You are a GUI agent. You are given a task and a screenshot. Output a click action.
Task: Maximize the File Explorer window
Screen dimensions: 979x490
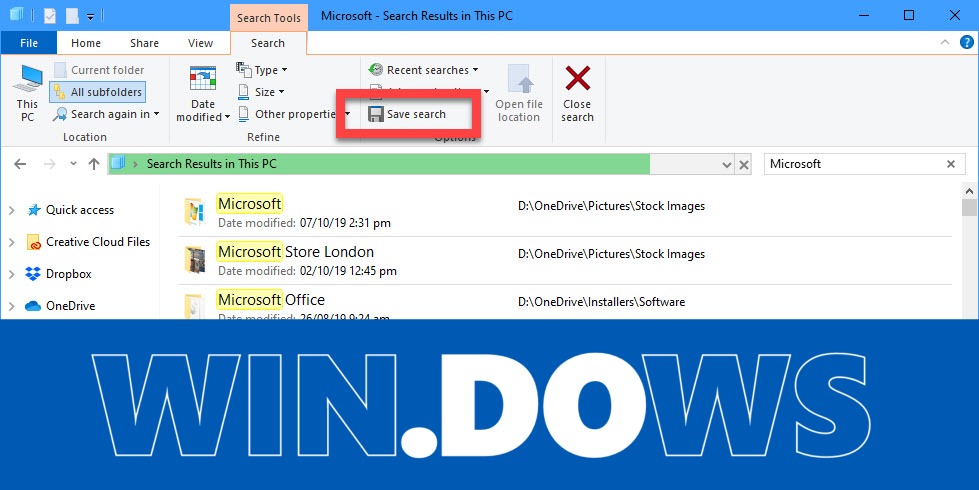tap(909, 16)
